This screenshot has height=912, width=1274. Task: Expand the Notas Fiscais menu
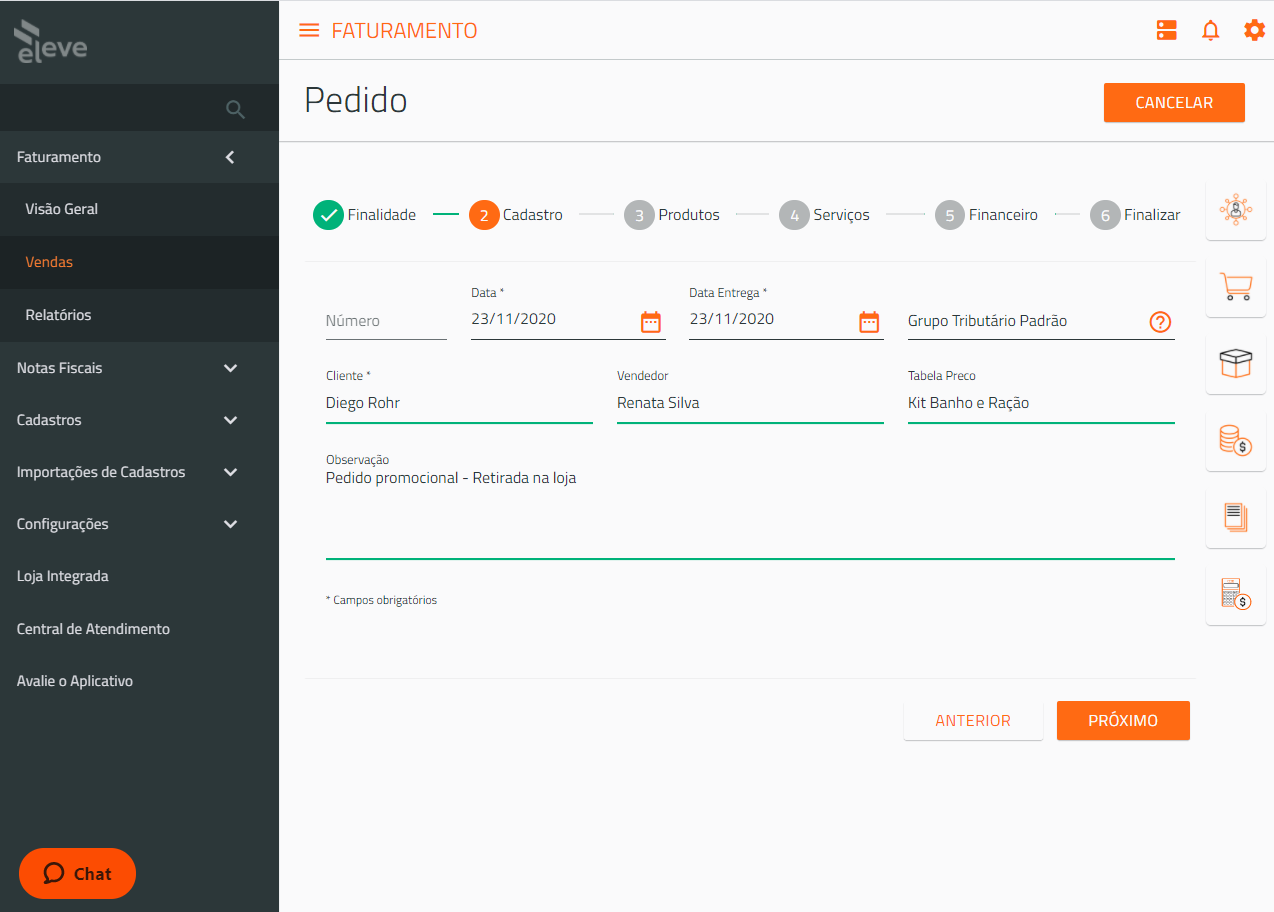pyautogui.click(x=230, y=368)
